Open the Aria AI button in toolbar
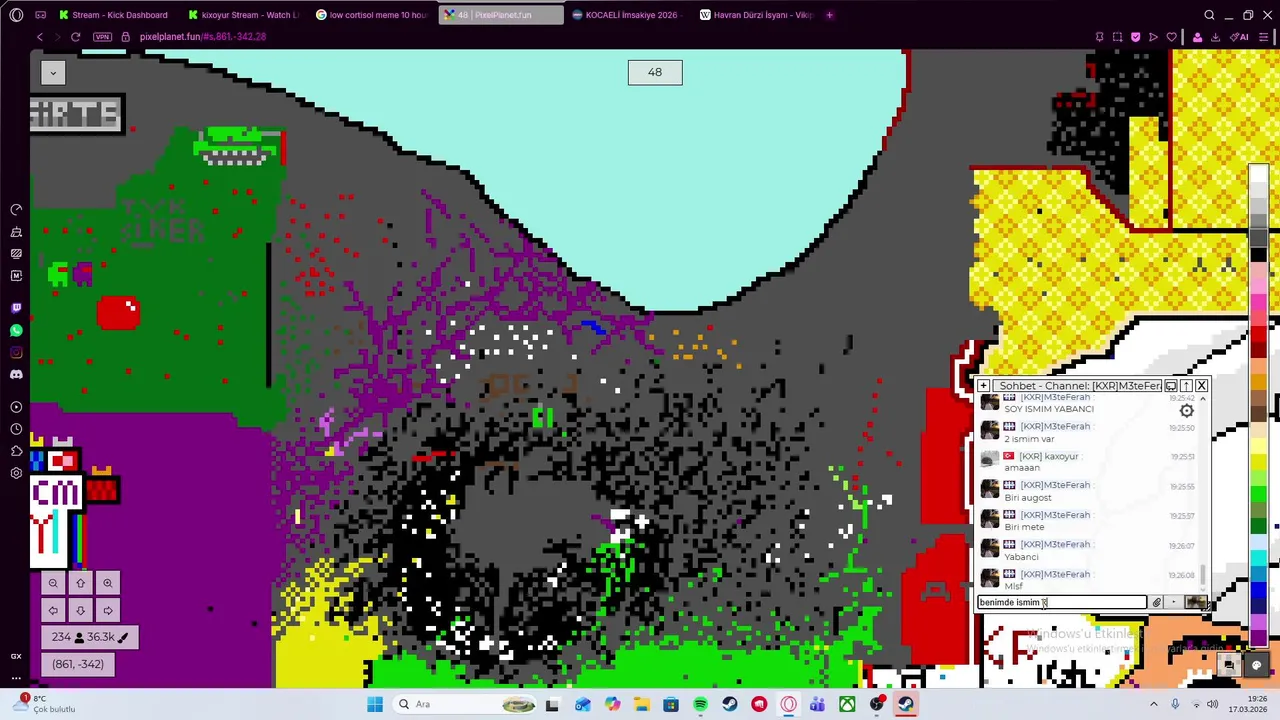The width and height of the screenshot is (1280, 720). tap(1240, 37)
